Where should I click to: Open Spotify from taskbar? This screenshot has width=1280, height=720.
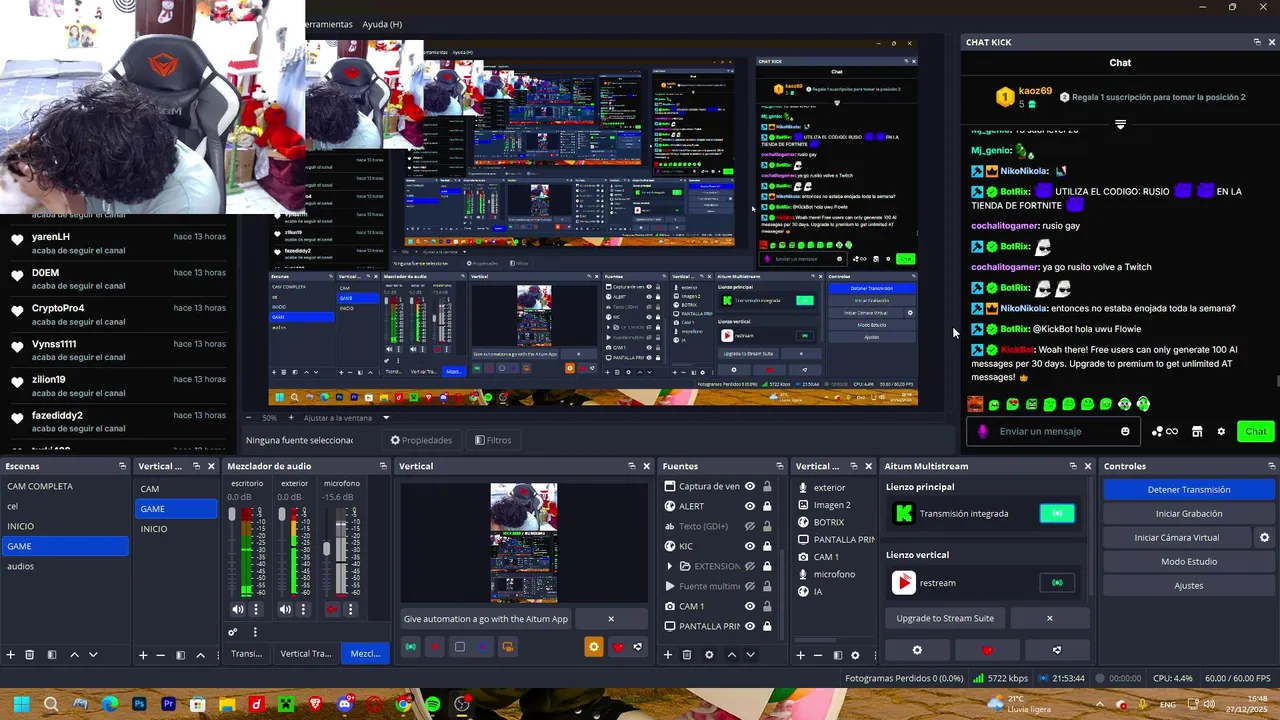[x=432, y=704]
